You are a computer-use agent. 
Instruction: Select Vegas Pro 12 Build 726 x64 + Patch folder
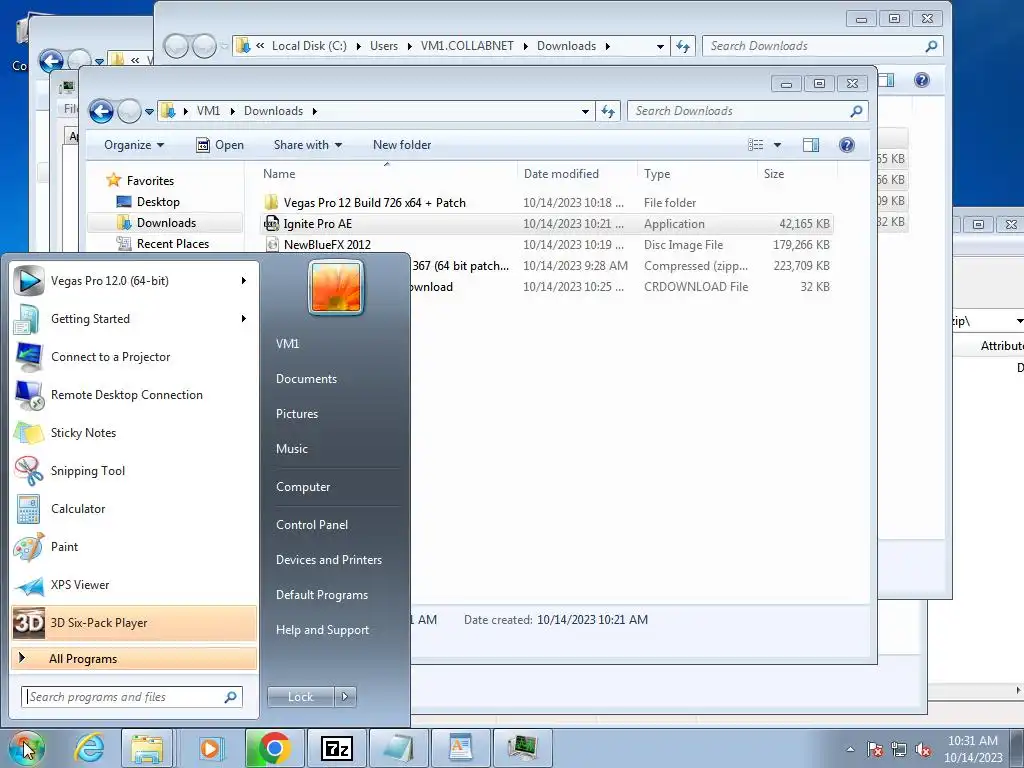374,202
